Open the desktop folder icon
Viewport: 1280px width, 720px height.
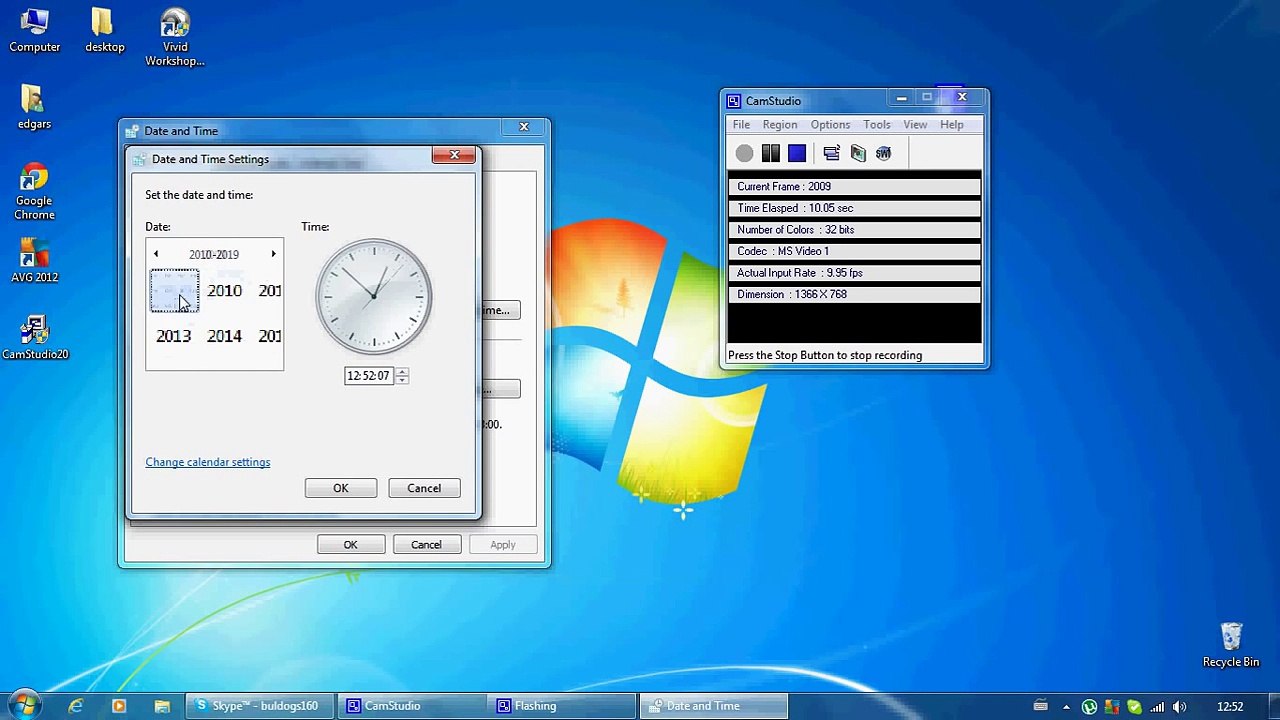[x=104, y=31]
